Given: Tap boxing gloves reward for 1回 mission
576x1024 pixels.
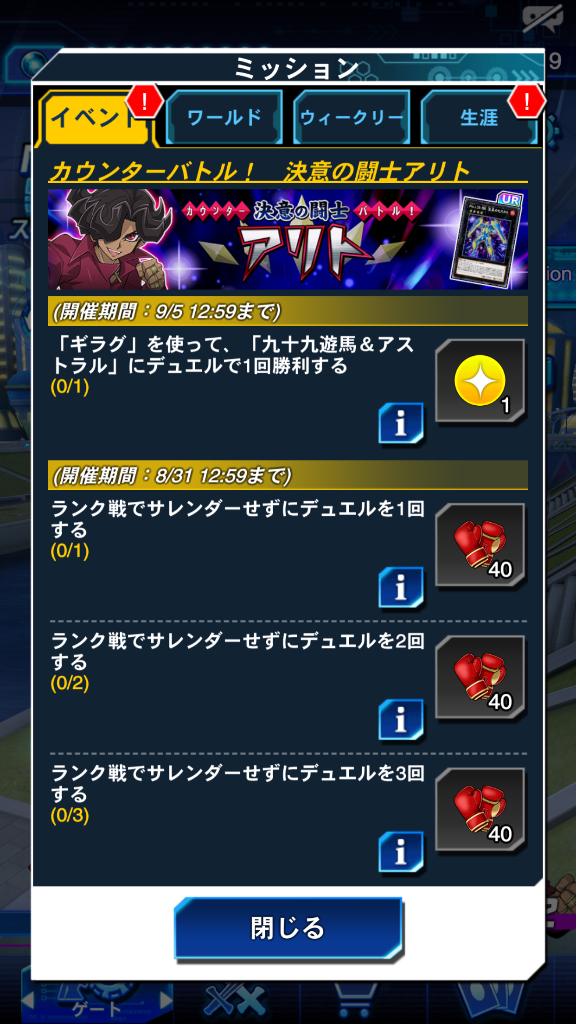Looking at the screenshot, I should point(480,546).
